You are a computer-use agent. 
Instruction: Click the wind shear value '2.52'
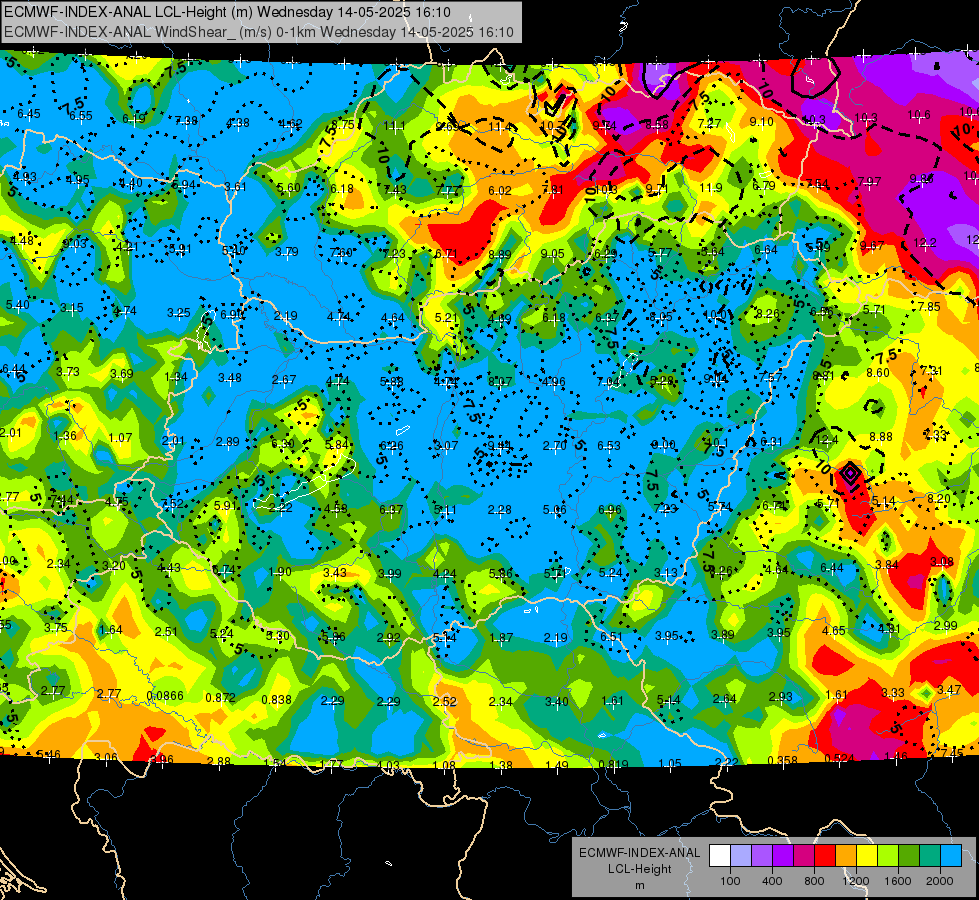(445, 701)
